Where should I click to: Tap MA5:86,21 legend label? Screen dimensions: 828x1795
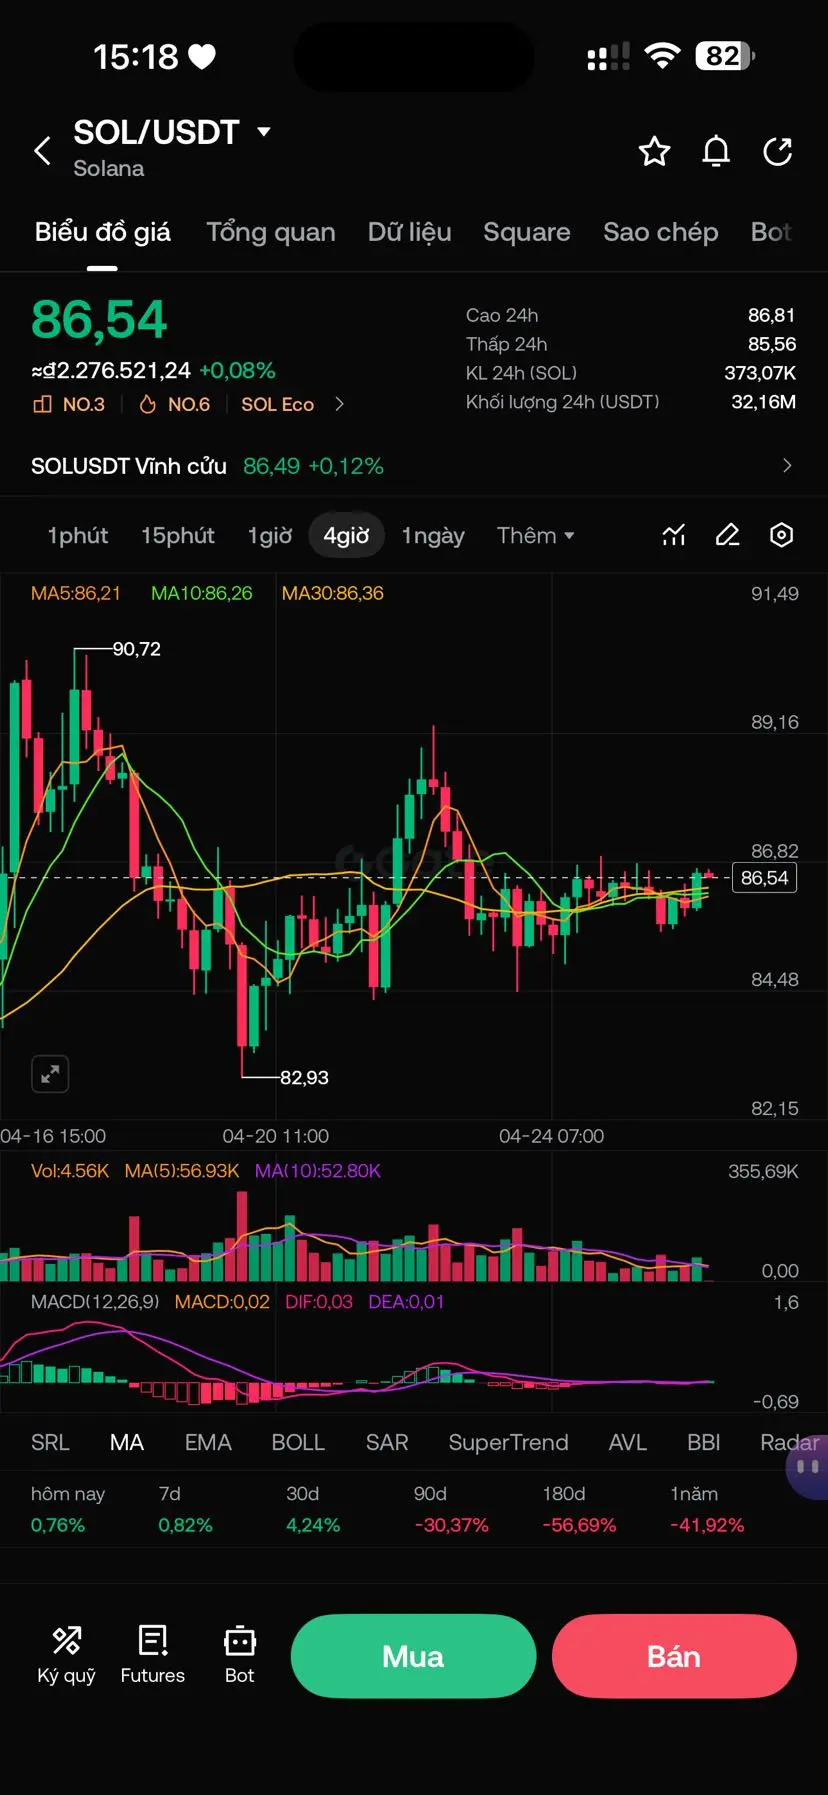click(76, 593)
